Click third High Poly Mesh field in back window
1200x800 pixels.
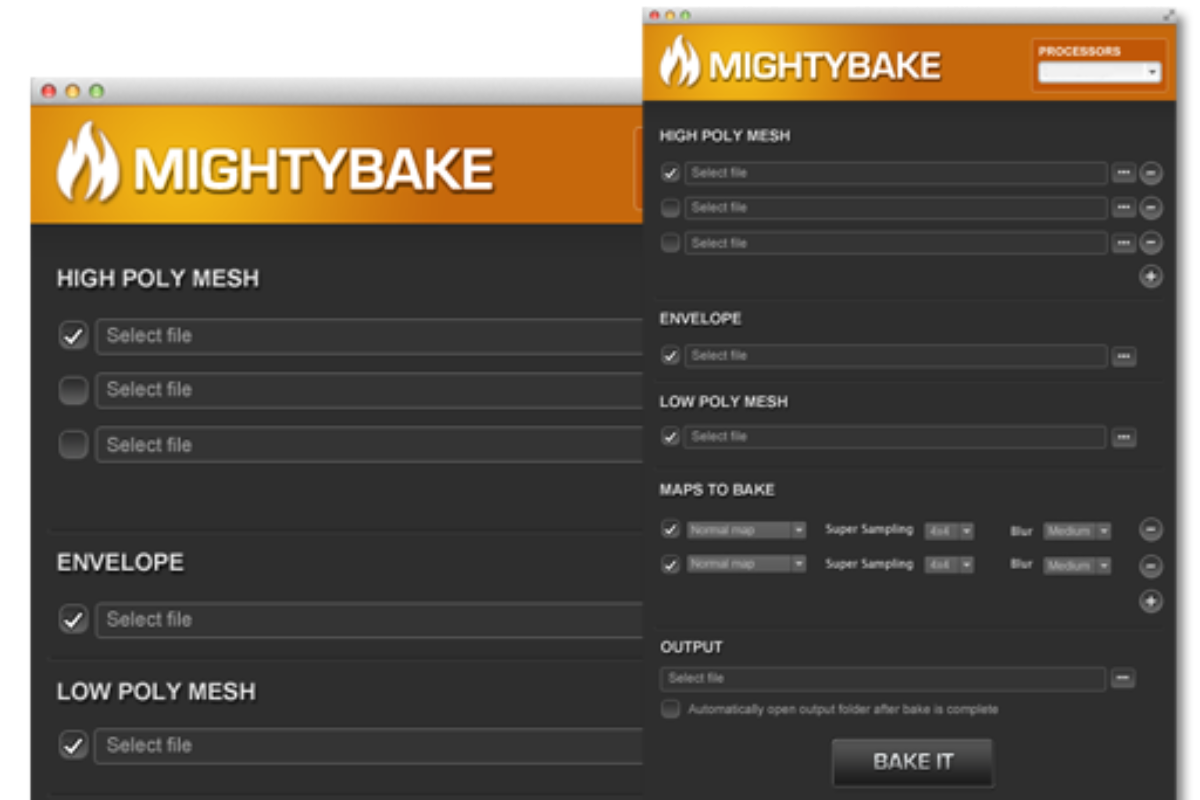[x=369, y=444]
